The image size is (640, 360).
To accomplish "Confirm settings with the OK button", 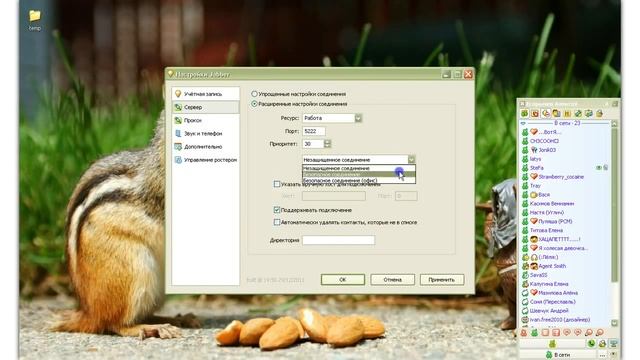I will (x=342, y=280).
